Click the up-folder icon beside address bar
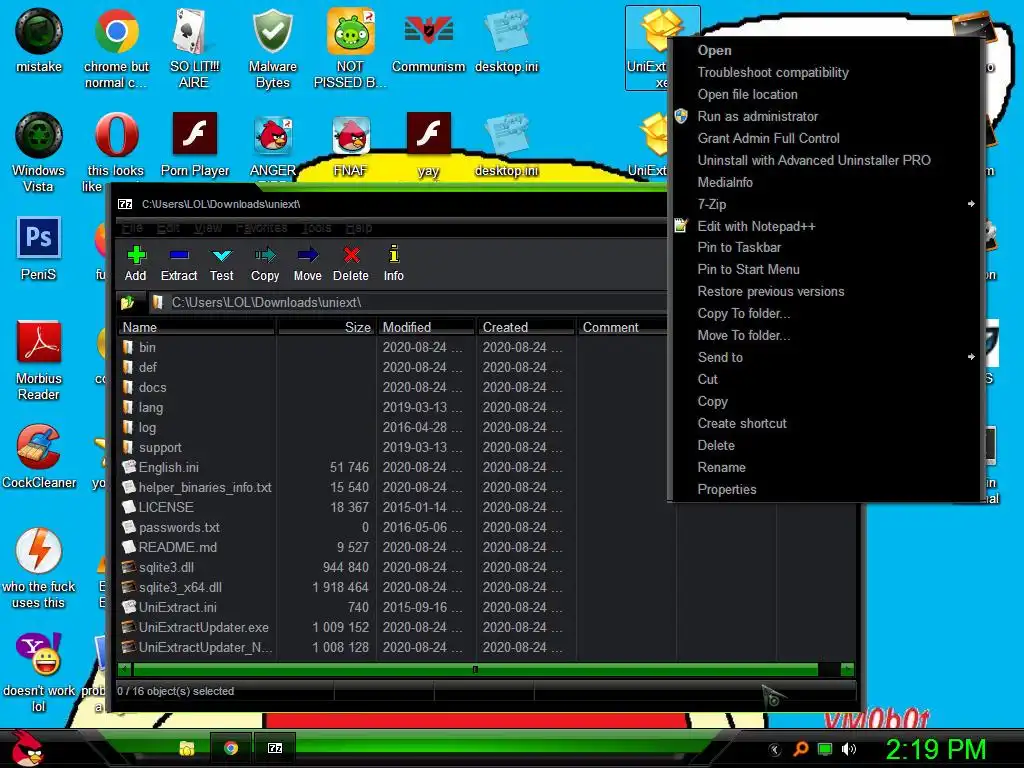This screenshot has height=768, width=1024. pos(127,302)
